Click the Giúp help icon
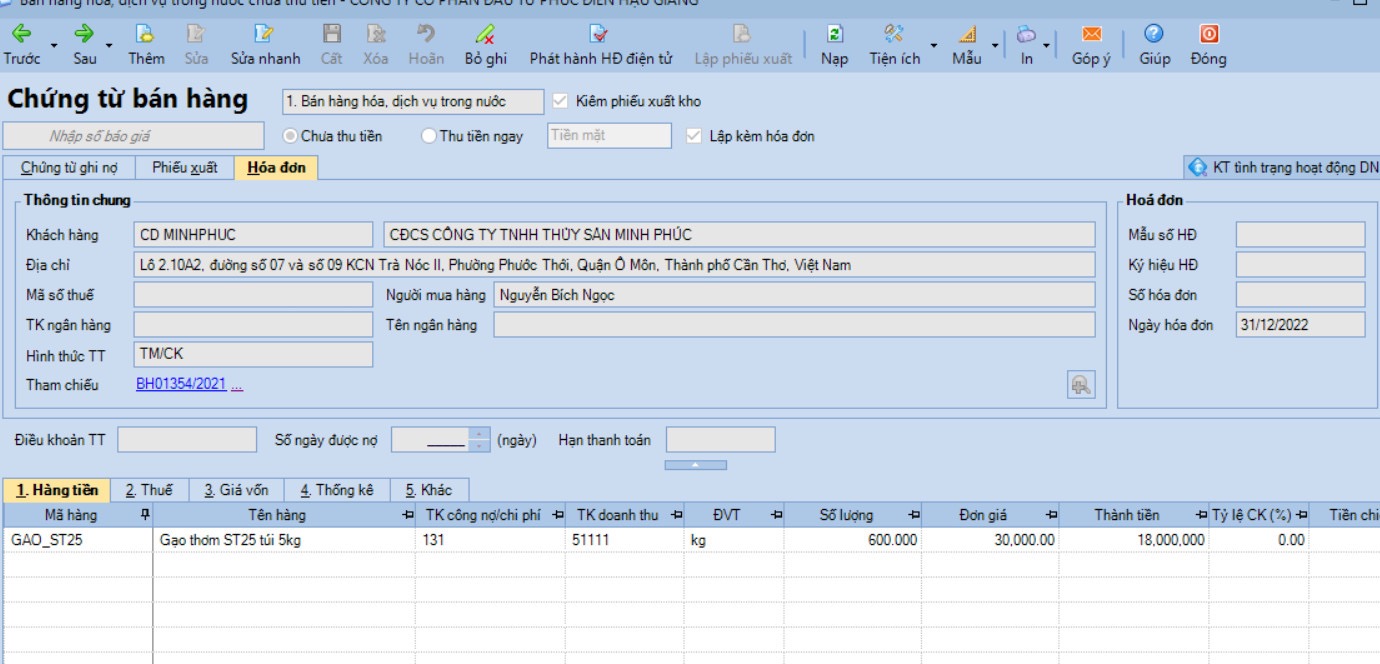 point(1154,35)
